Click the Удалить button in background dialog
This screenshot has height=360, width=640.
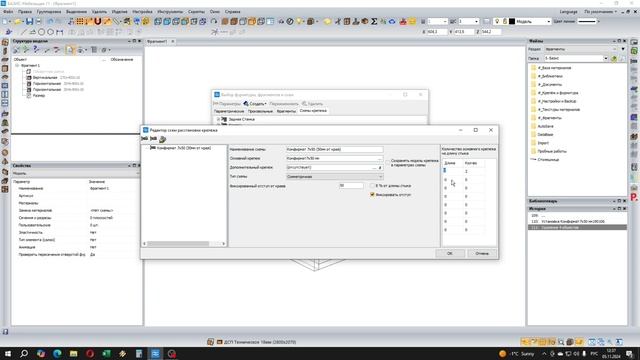312,104
